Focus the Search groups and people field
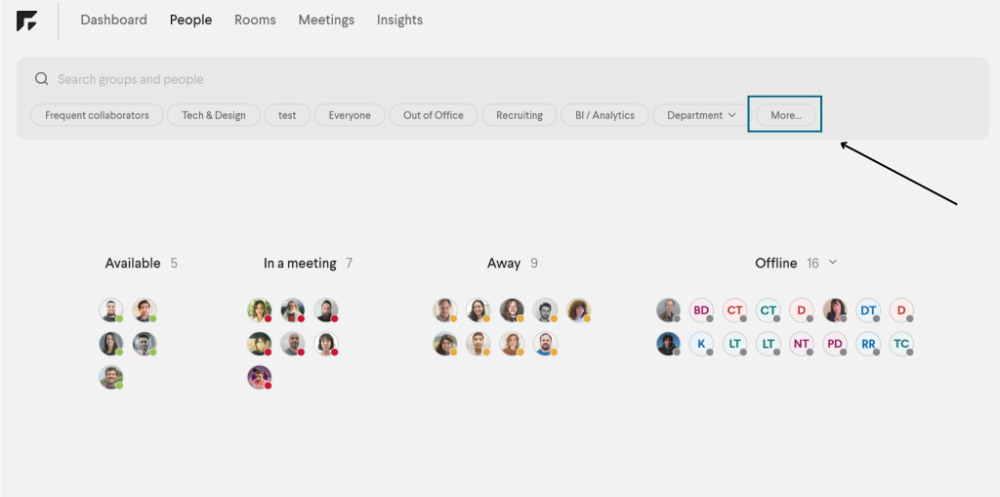Screen dimensions: 1000x497 [400, 79]
